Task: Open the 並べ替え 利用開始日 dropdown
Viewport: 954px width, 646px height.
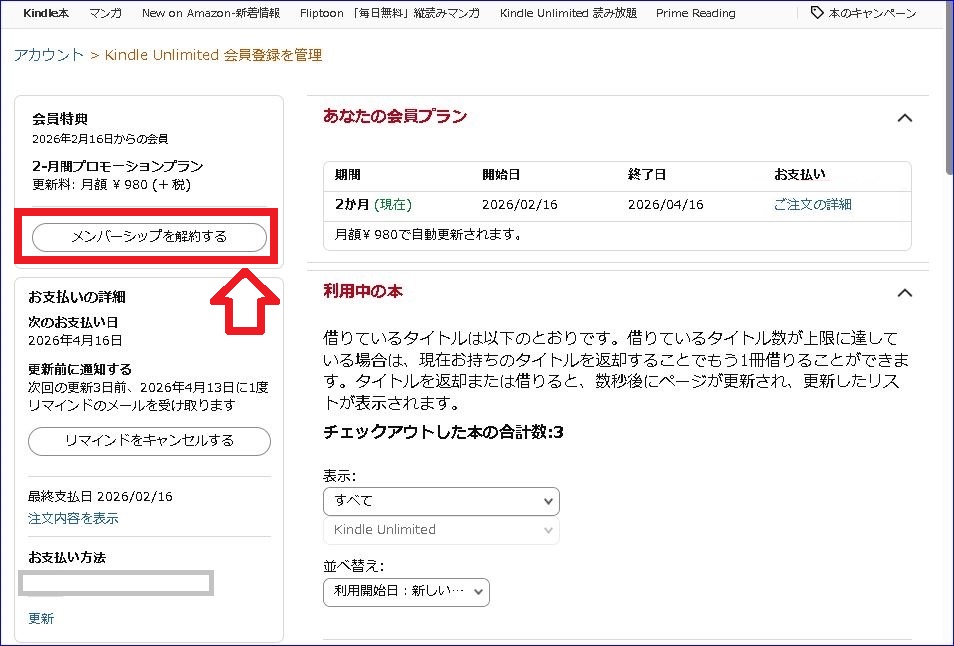Action: coord(406,591)
